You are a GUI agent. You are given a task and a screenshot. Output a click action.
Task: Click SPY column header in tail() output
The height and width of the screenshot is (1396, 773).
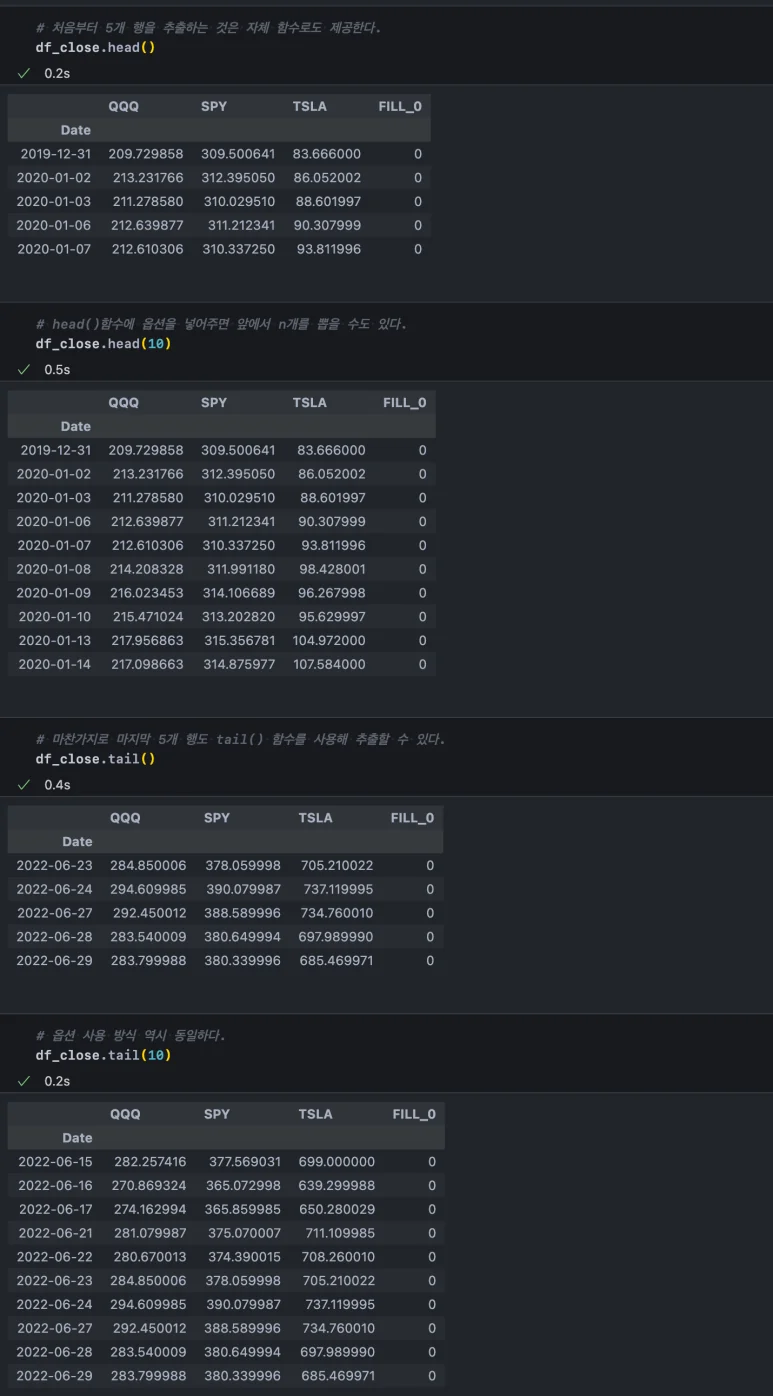[x=216, y=818]
